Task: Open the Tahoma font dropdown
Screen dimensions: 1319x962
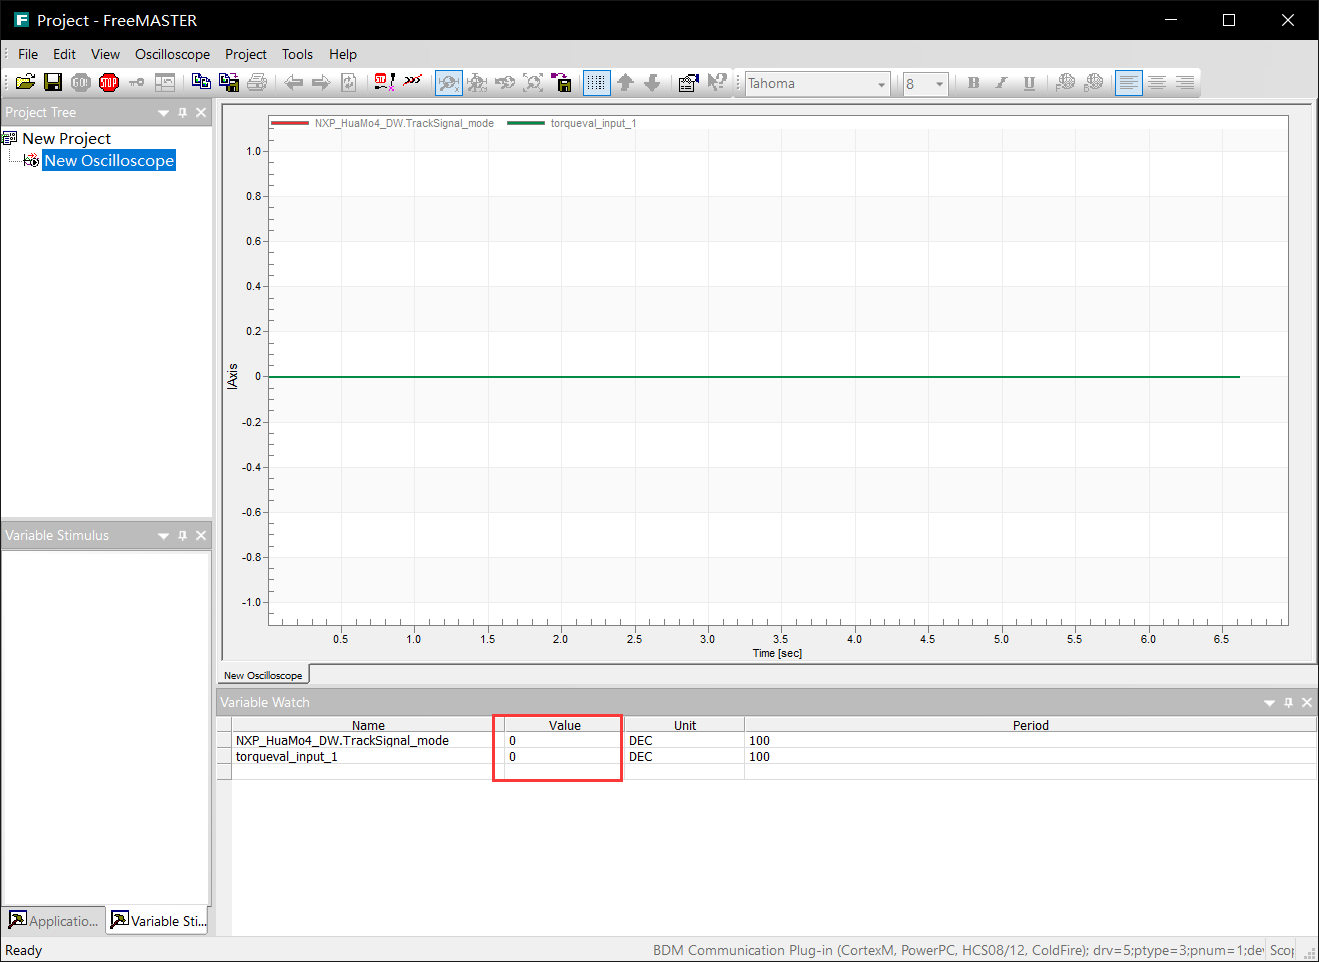Action: click(x=879, y=83)
